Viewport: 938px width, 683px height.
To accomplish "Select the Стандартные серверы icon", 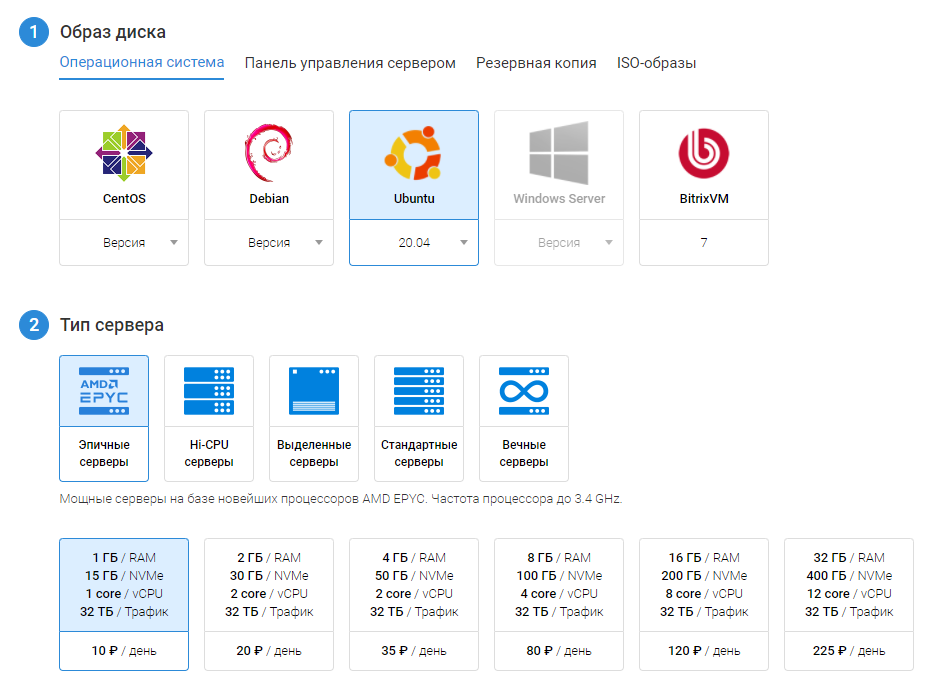I will (419, 390).
